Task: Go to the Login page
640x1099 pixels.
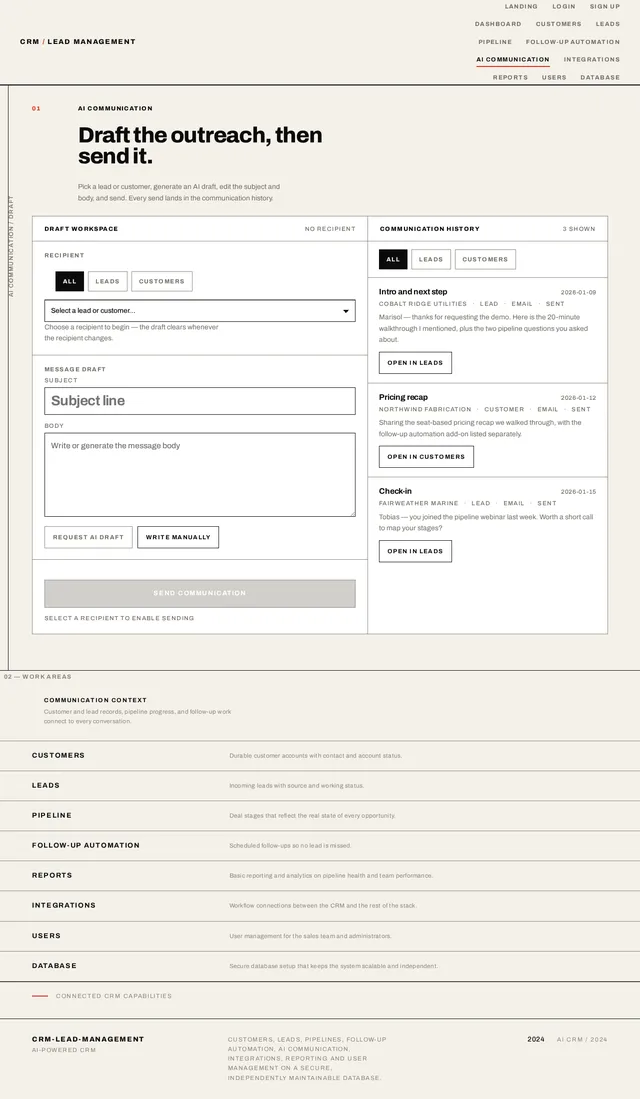Action: coord(564,6)
